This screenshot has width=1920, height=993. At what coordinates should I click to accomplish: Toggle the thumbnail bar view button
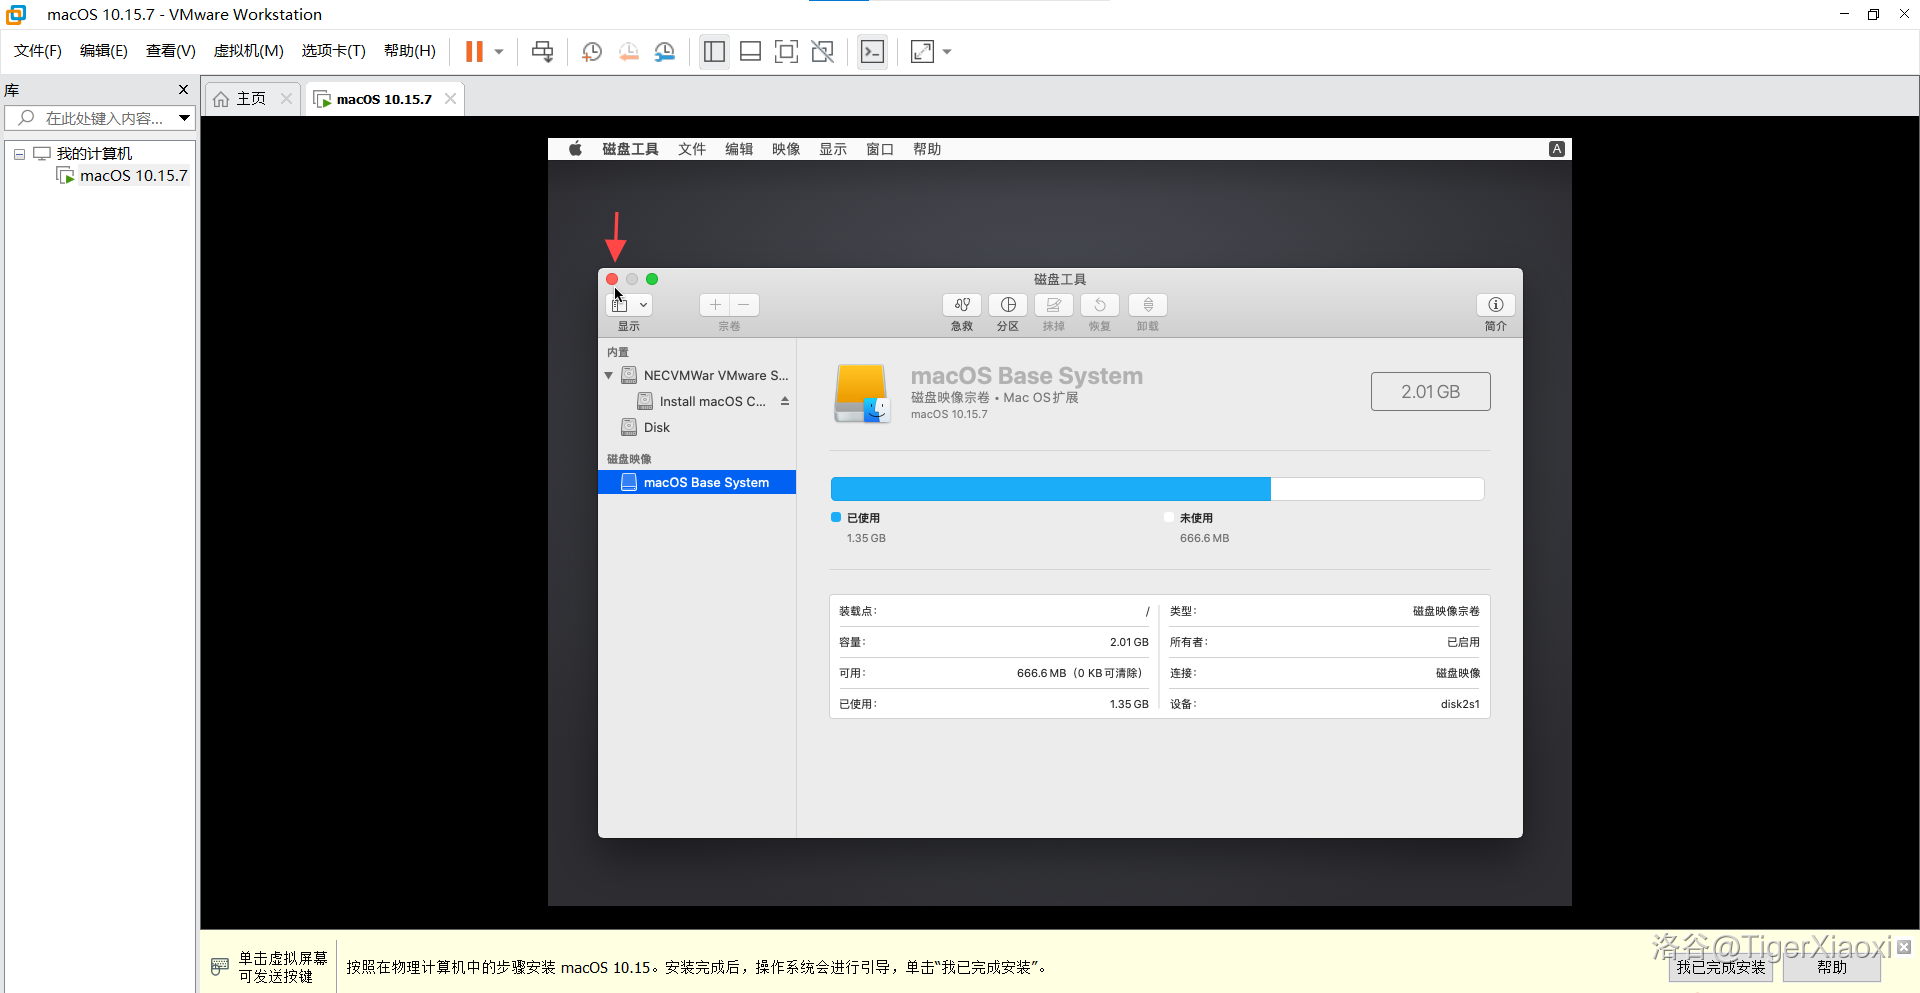pyautogui.click(x=750, y=52)
